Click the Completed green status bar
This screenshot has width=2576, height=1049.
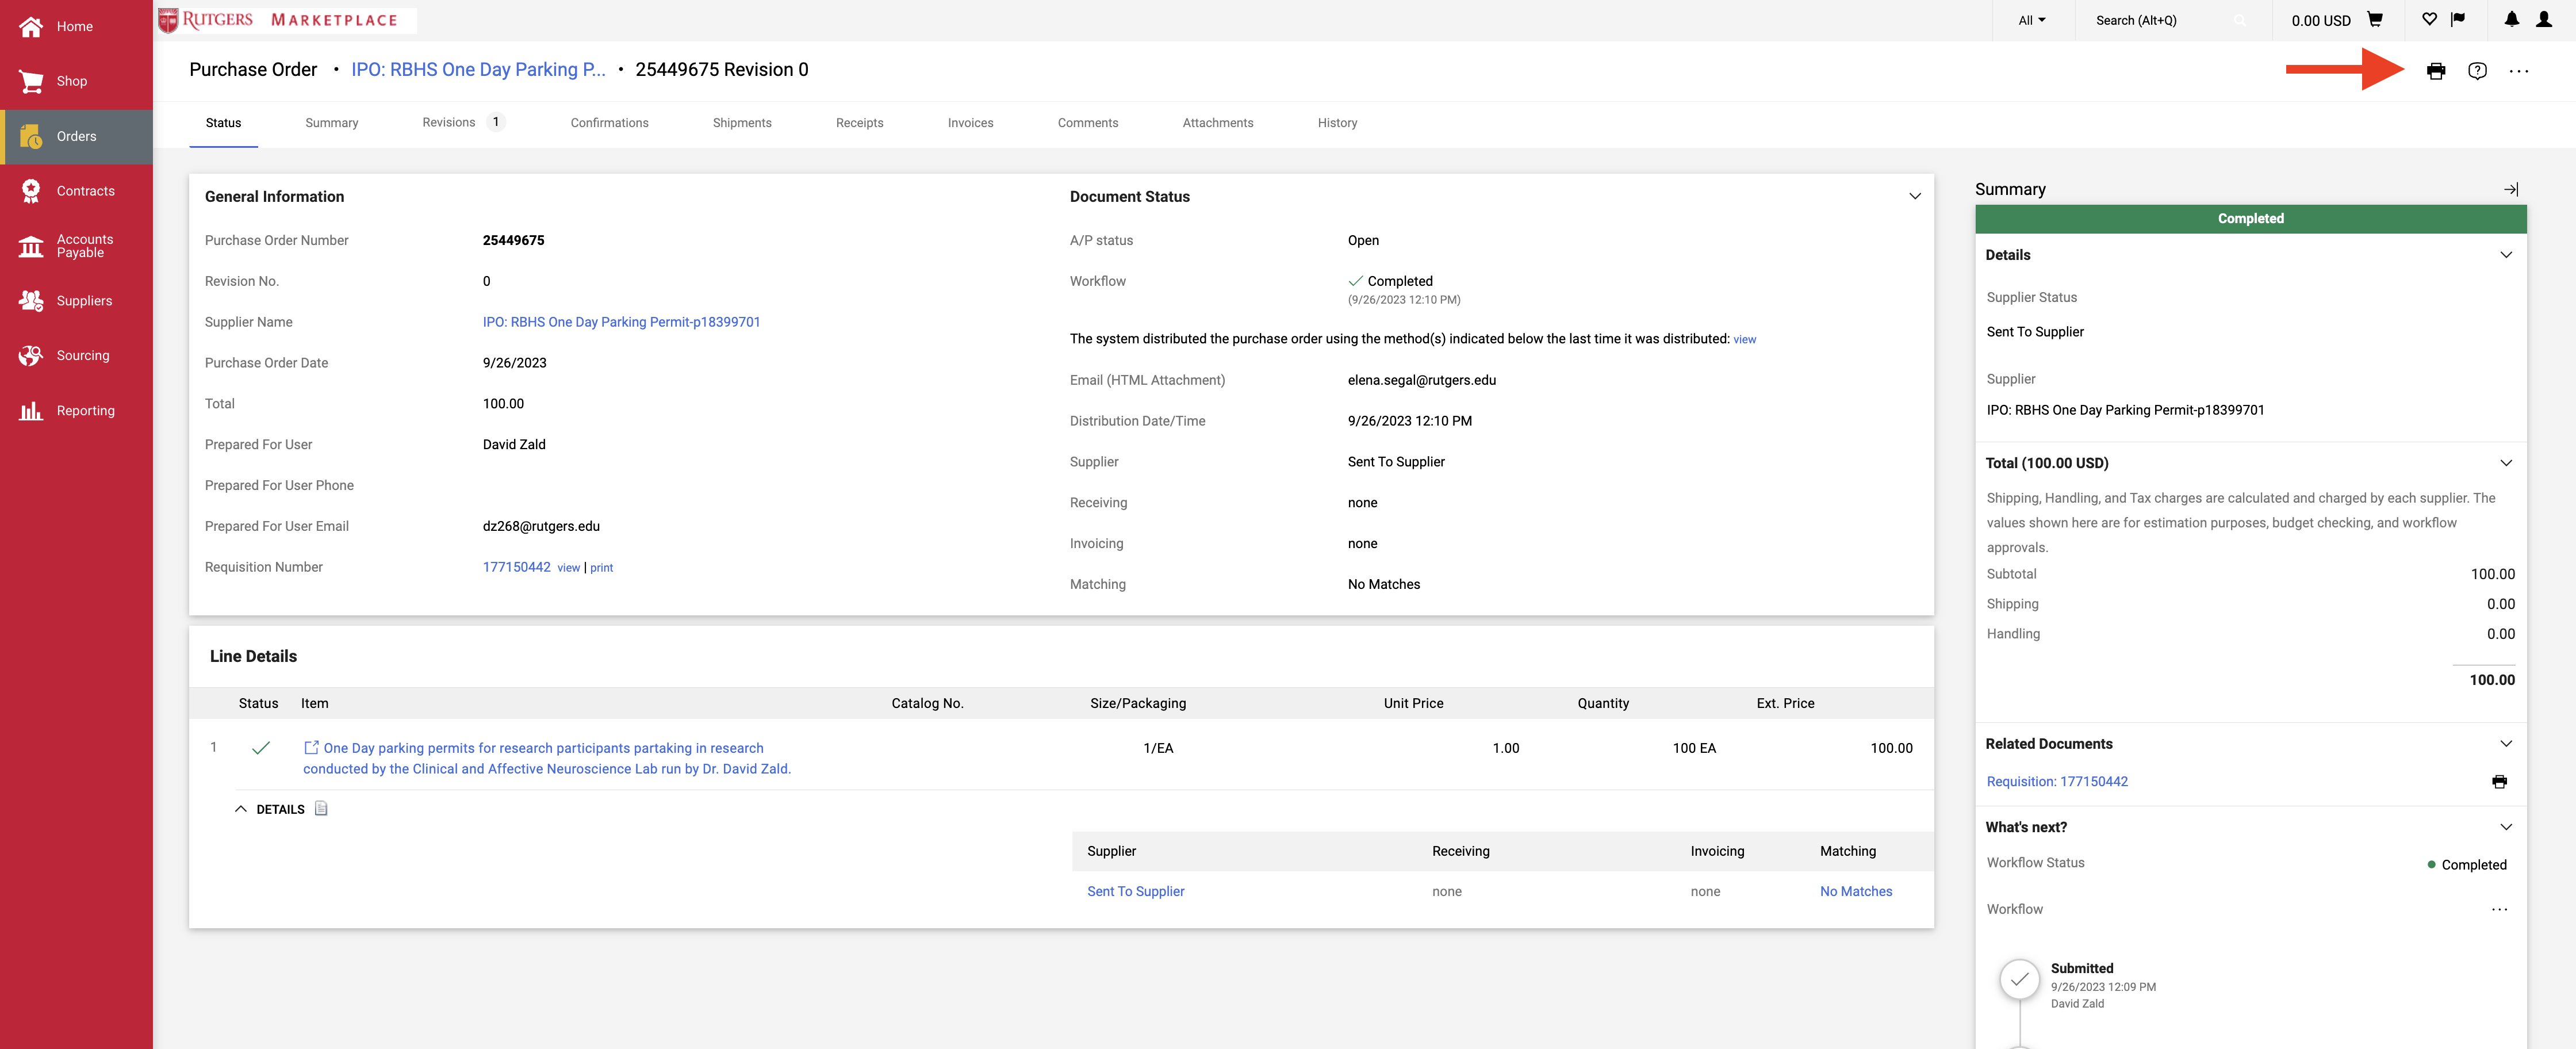2250,219
